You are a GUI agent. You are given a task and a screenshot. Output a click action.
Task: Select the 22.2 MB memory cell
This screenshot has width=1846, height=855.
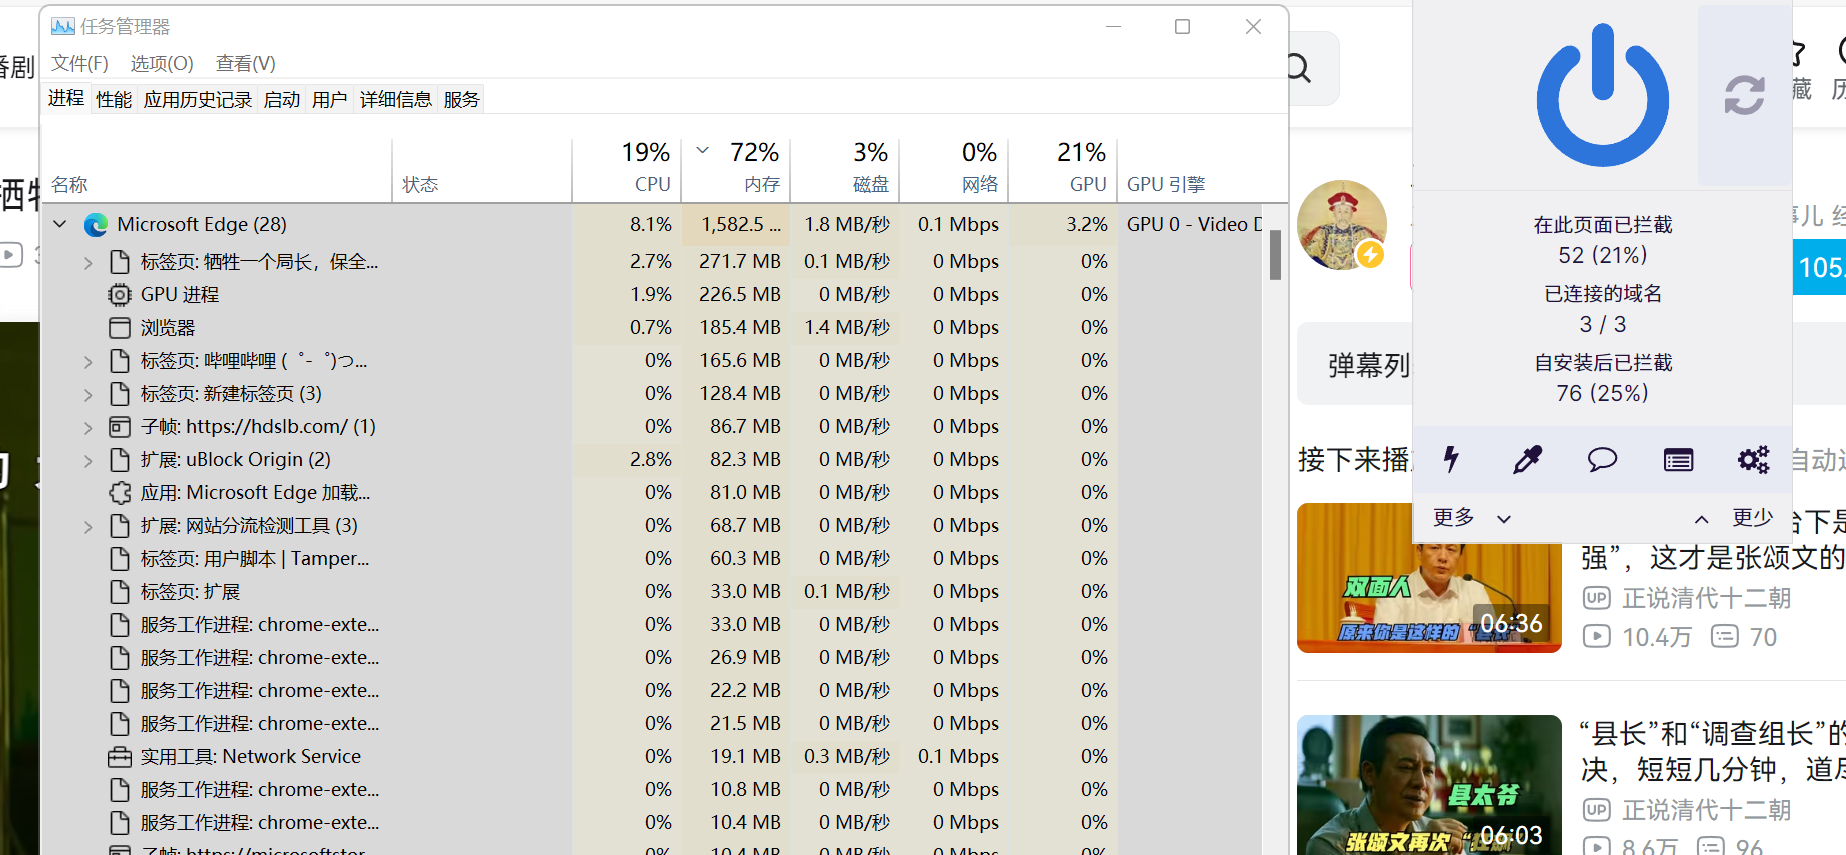(736, 691)
